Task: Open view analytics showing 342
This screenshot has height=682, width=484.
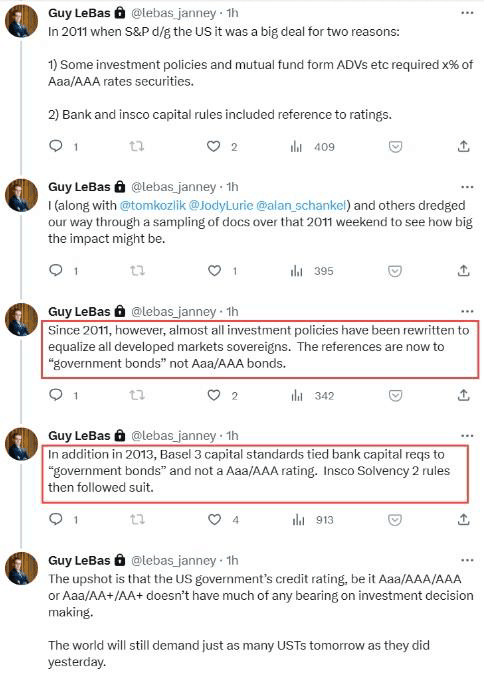Action: (312, 395)
